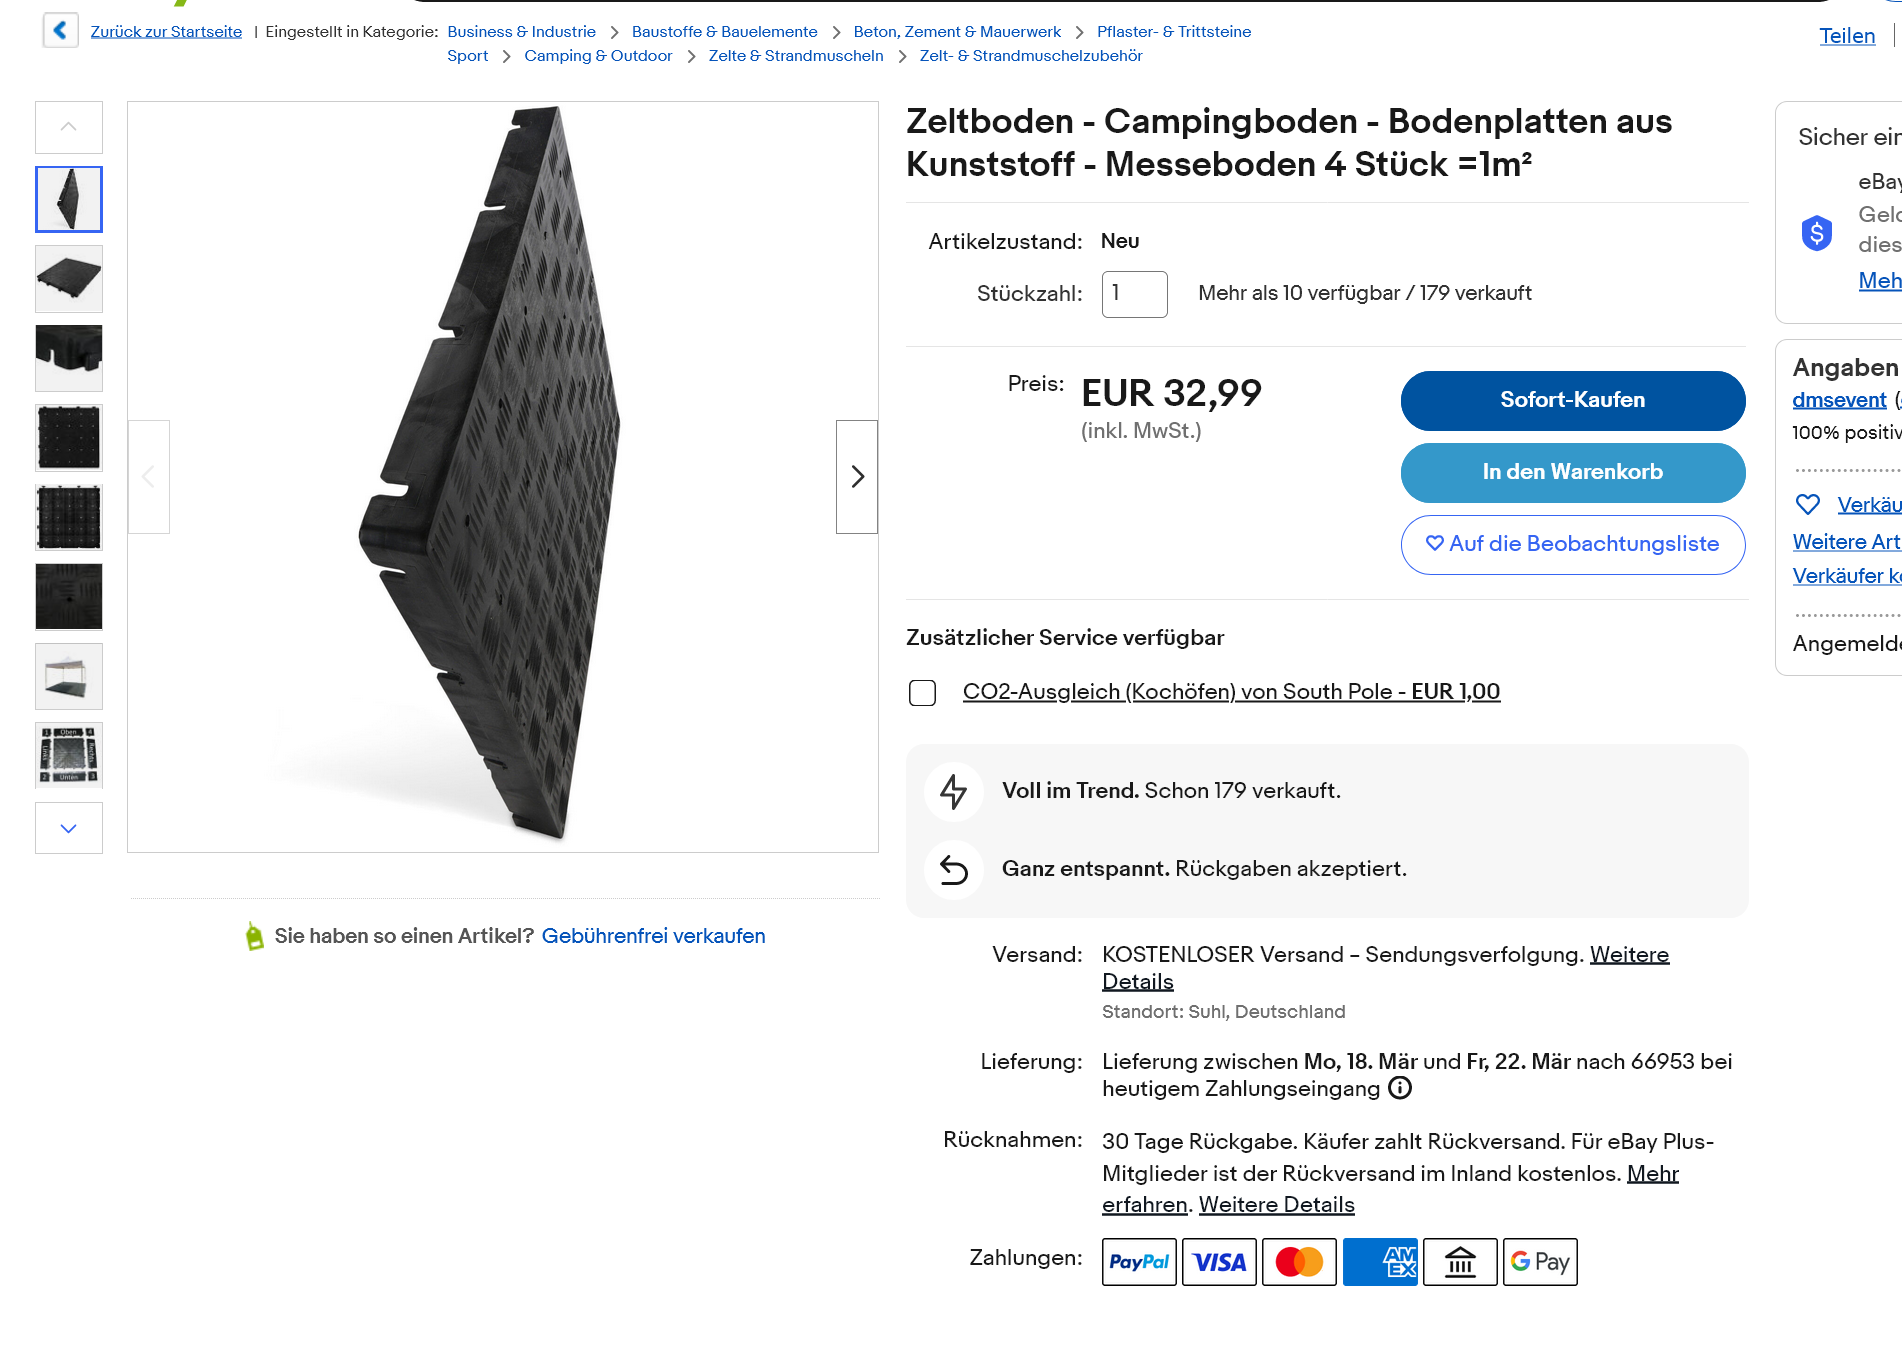
Task: Click the Gebührenfrei verkaufen link
Action: point(653,936)
